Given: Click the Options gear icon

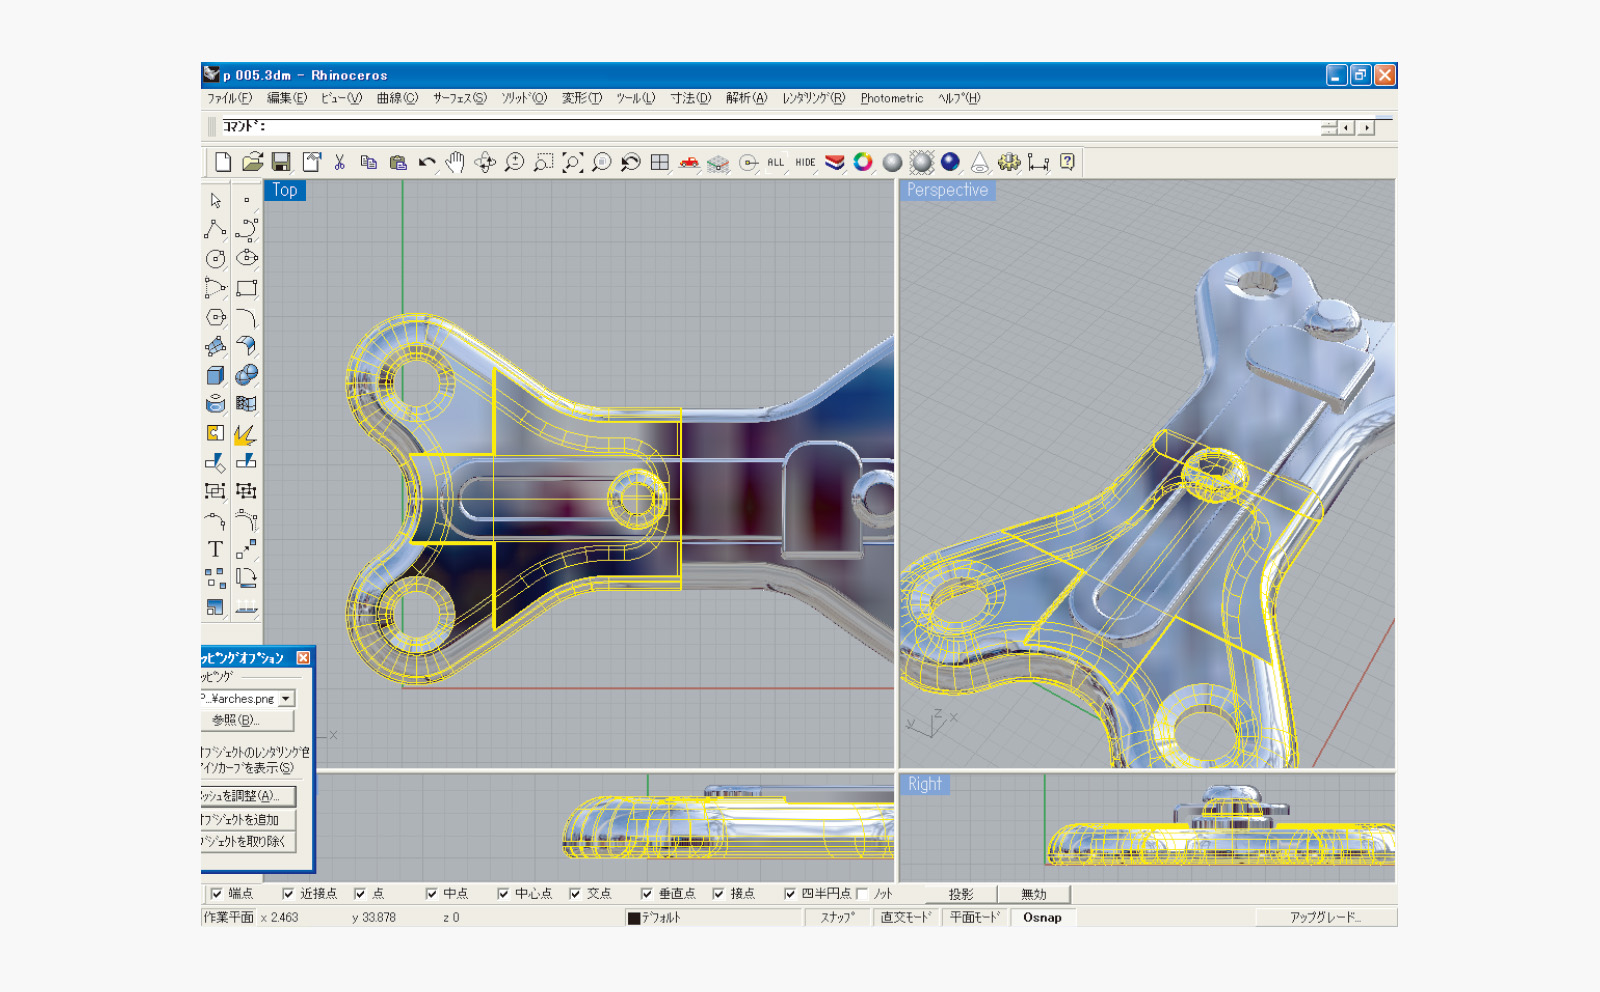Looking at the screenshot, I should (x=1009, y=162).
